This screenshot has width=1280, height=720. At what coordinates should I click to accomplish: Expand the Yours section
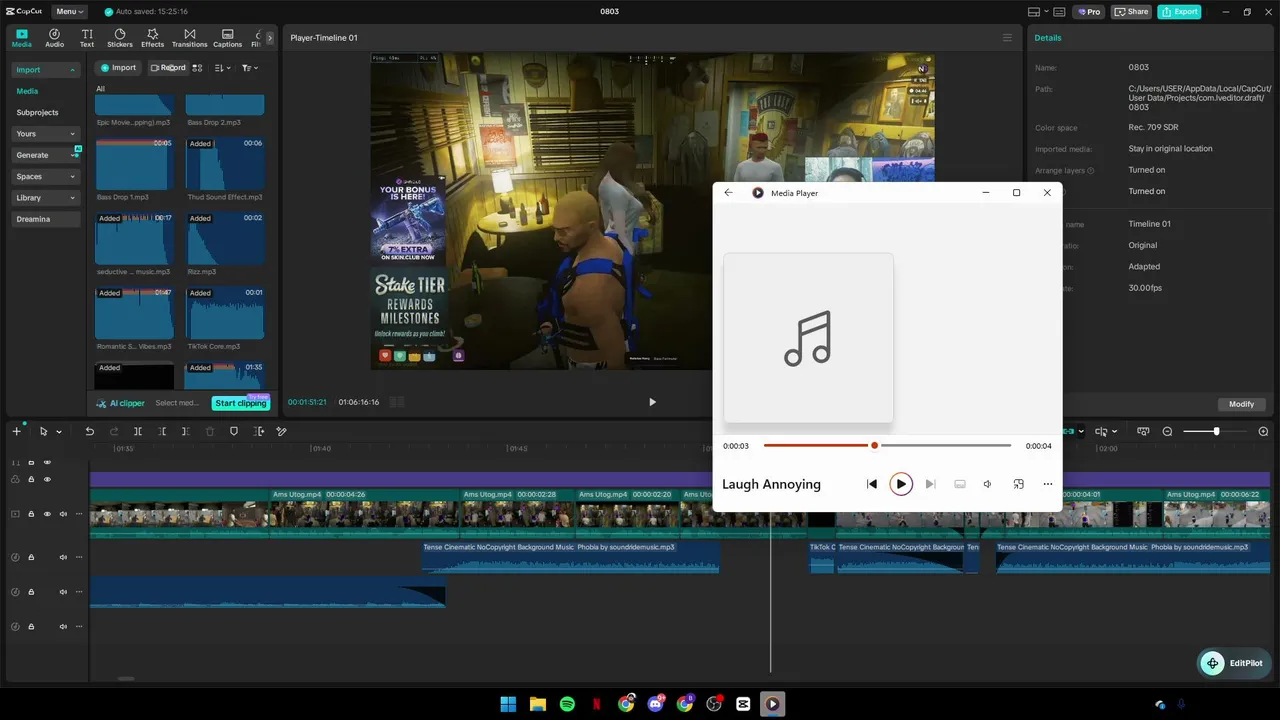click(72, 134)
